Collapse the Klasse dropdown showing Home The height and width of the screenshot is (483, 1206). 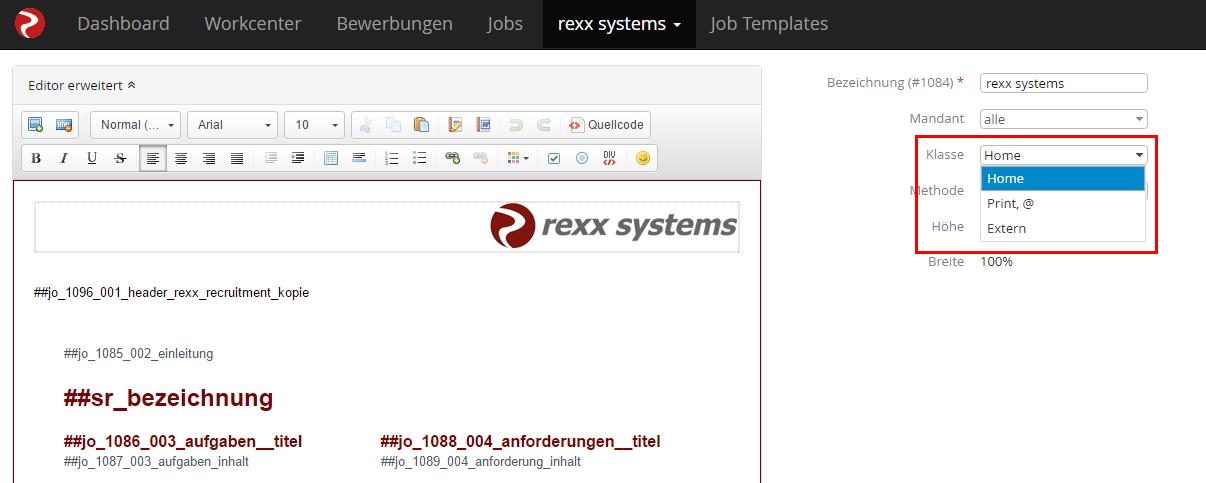click(1064, 155)
